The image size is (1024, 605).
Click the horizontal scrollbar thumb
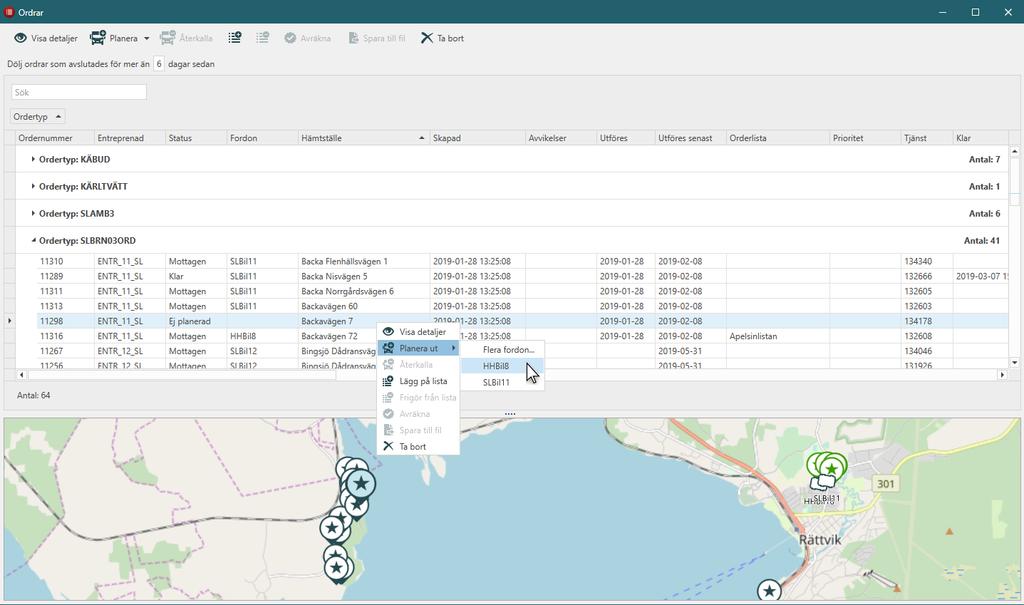point(182,374)
